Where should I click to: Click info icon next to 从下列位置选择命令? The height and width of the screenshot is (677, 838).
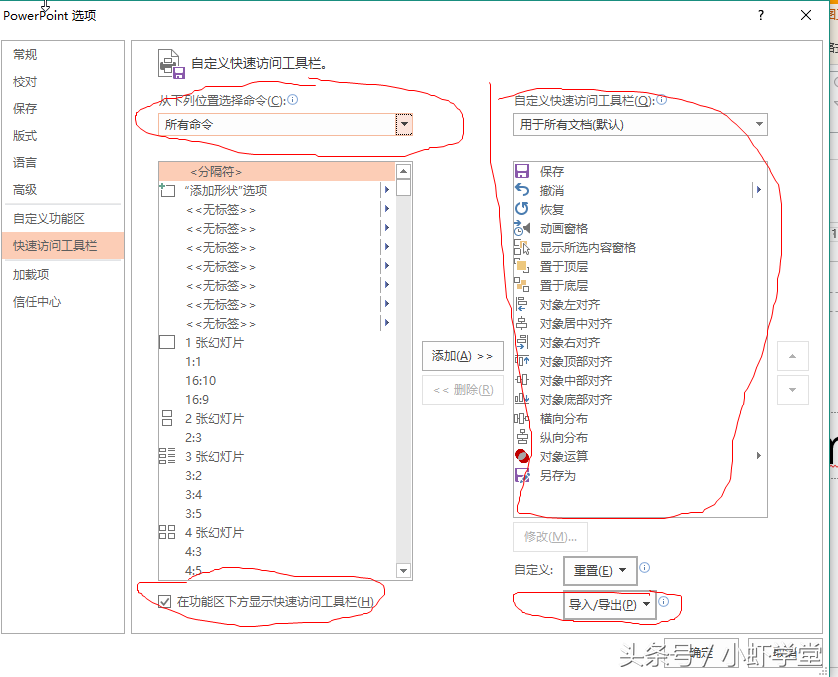tap(292, 99)
